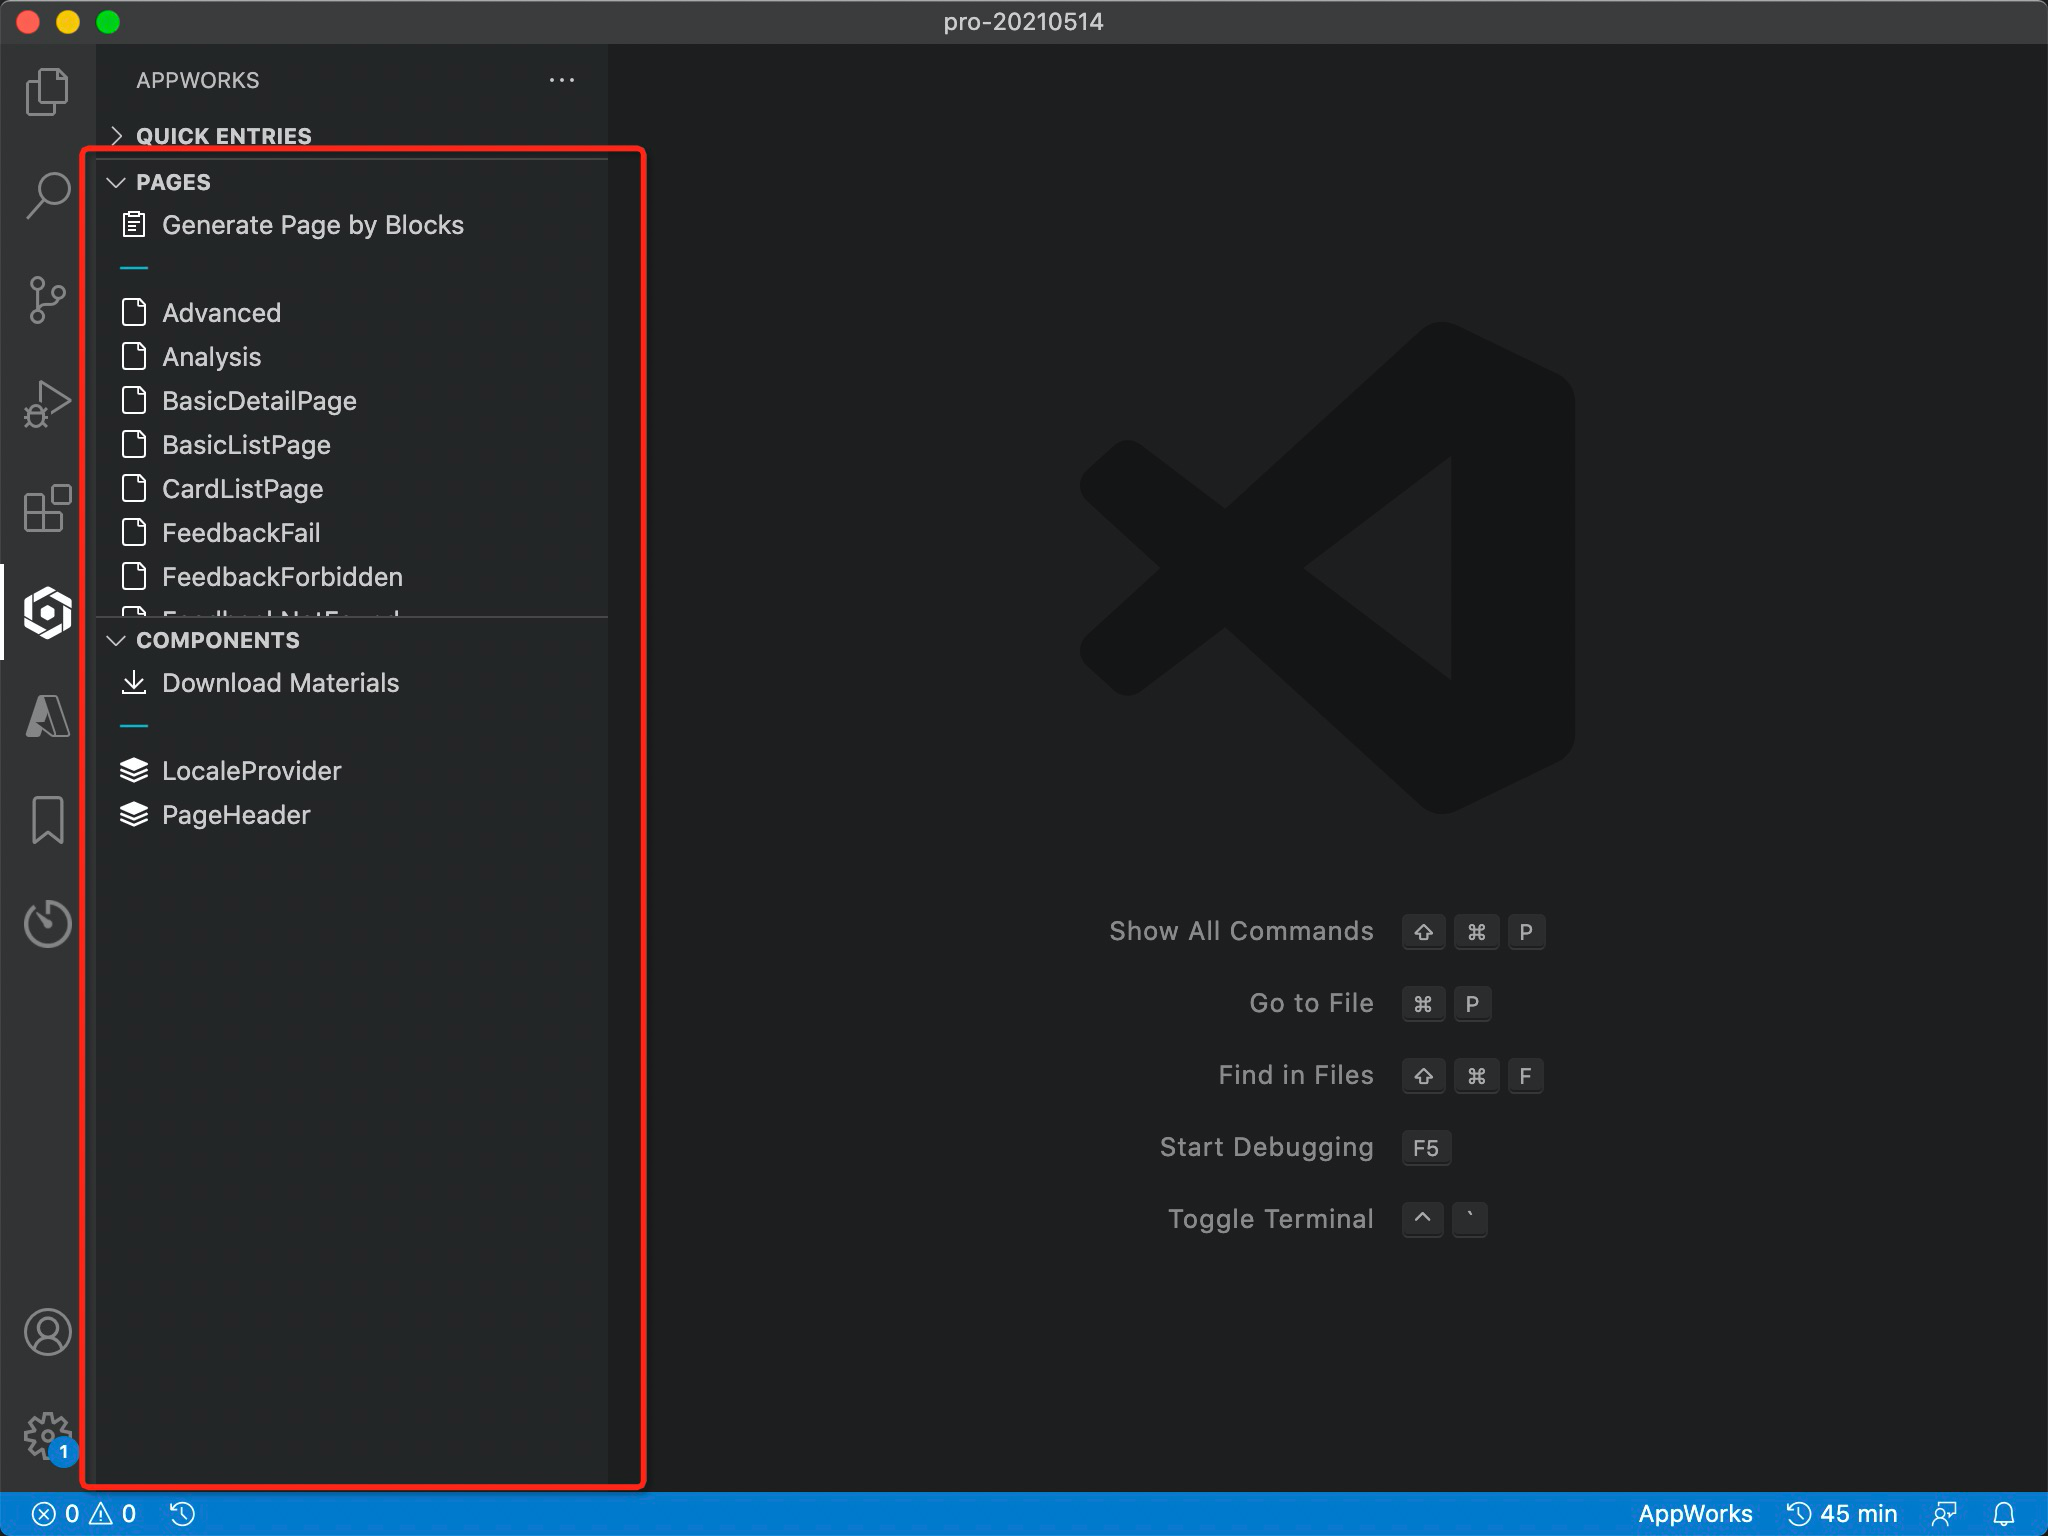This screenshot has width=2048, height=1536.
Task: Collapse the COMPONENTS section
Action: coord(352,640)
